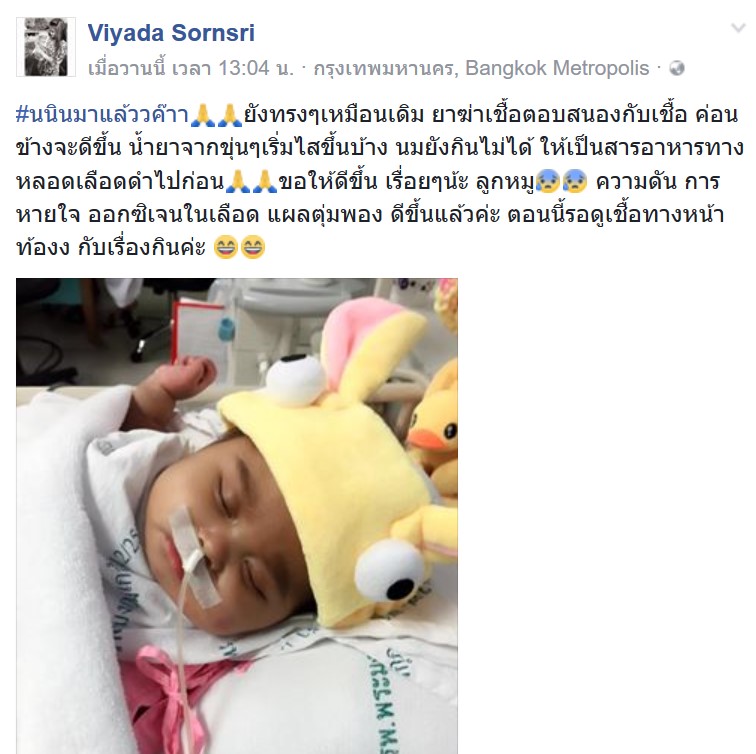Click the public audience globe icon
Image resolution: width=756 pixels, height=754 pixels.
677,68
